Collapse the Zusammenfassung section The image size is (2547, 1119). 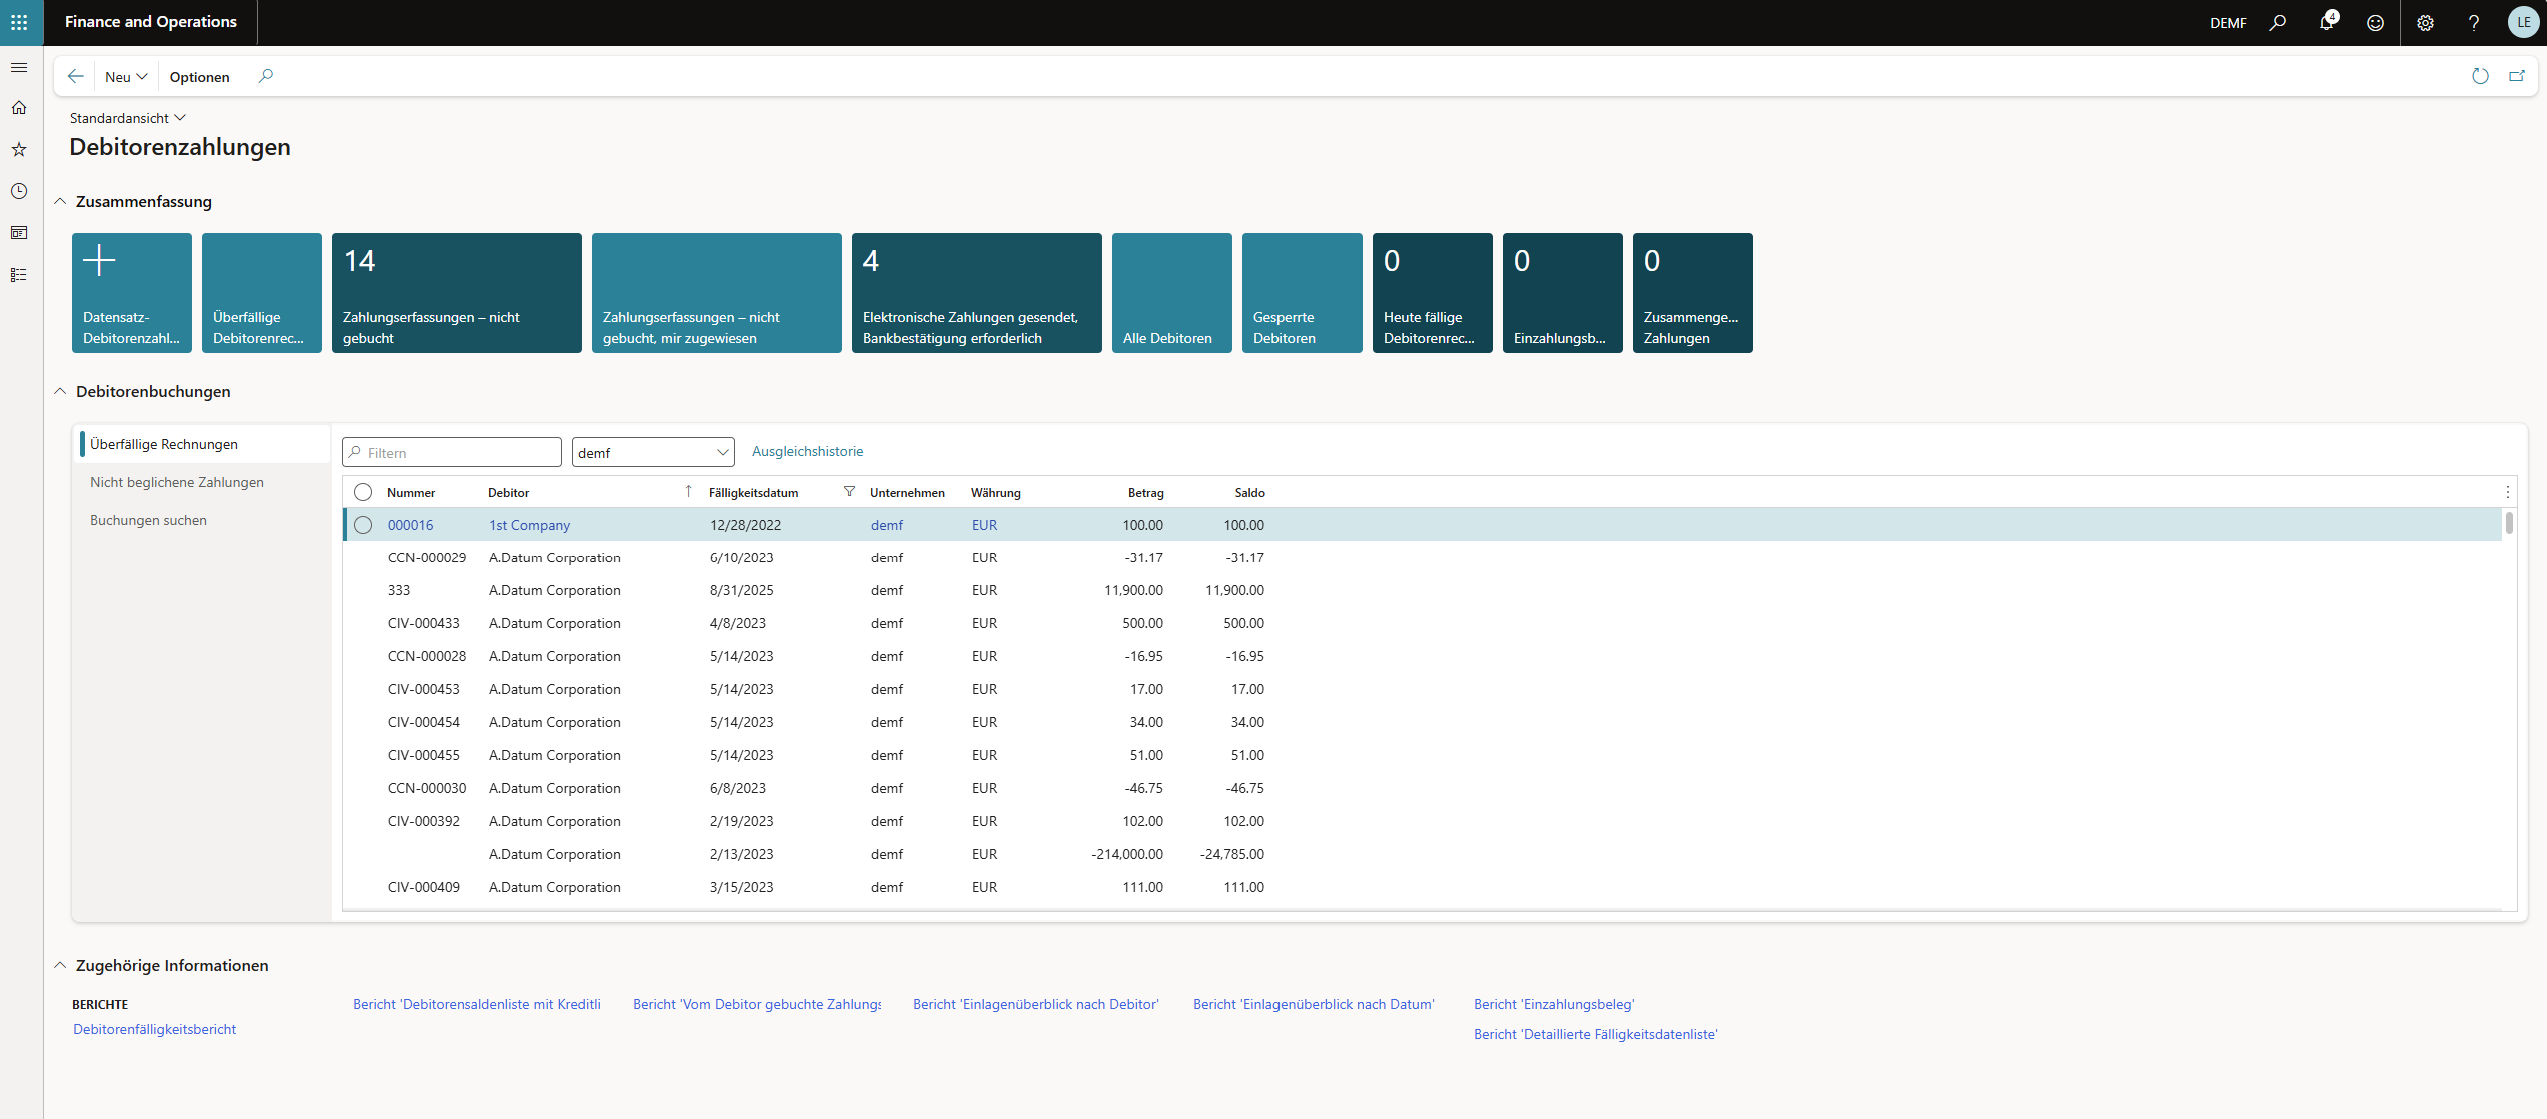[60, 202]
